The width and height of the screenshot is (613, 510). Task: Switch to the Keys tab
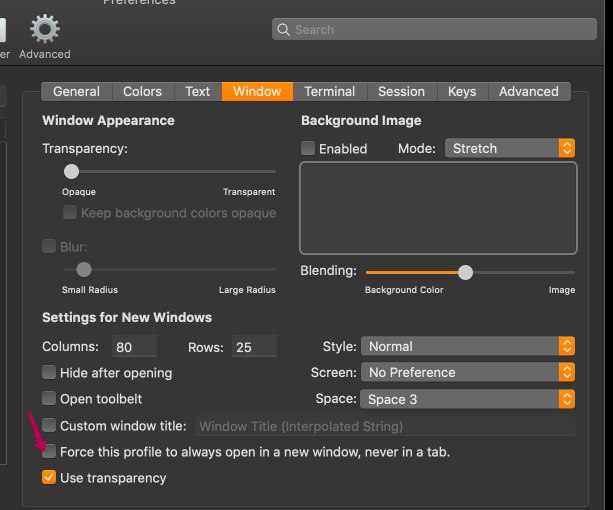pyautogui.click(x=462, y=91)
